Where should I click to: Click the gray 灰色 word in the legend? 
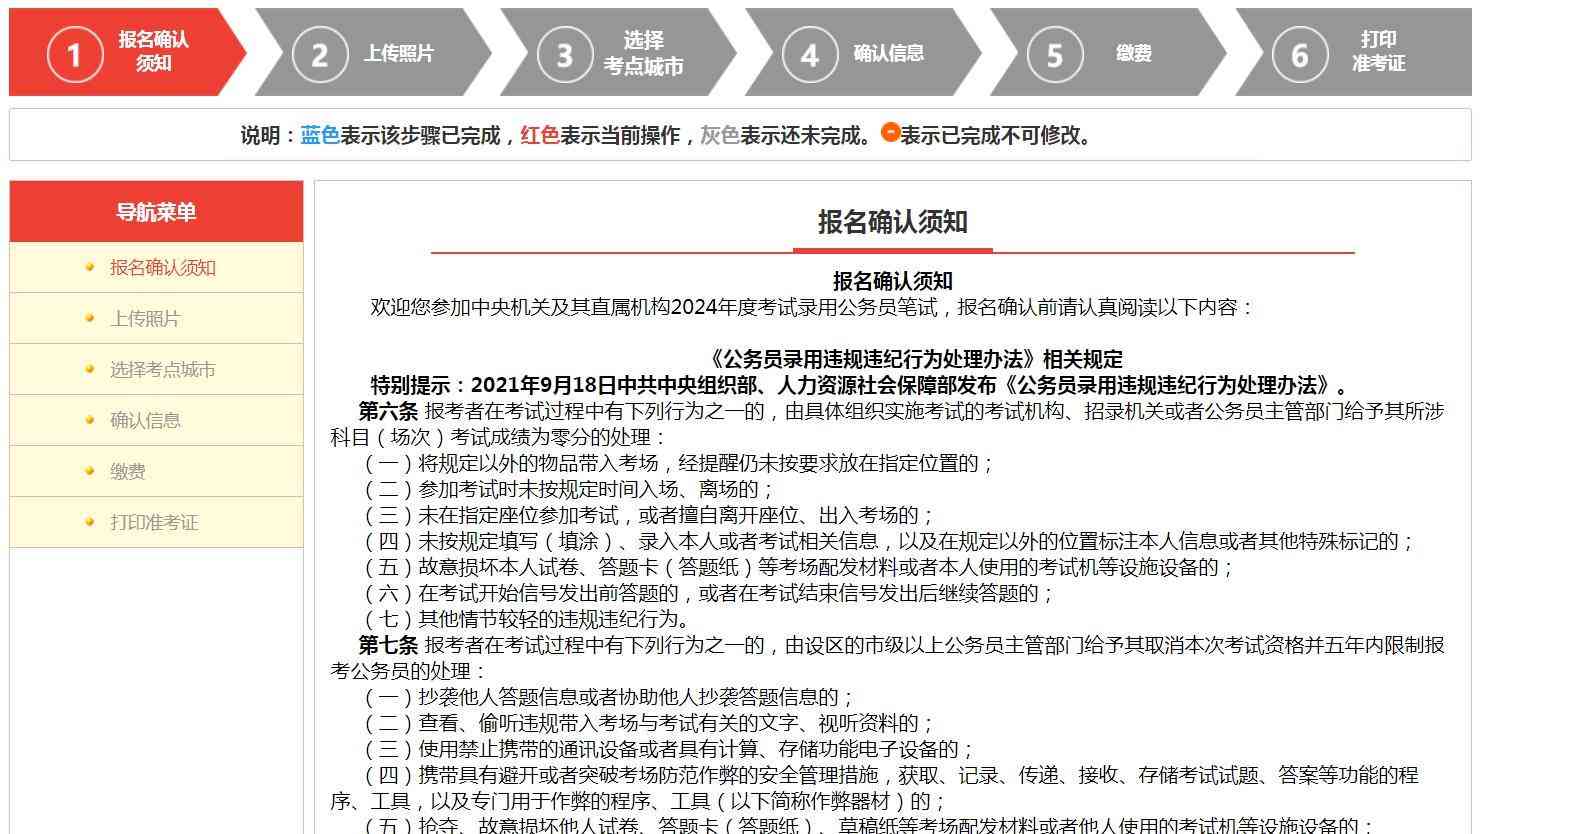[720, 135]
